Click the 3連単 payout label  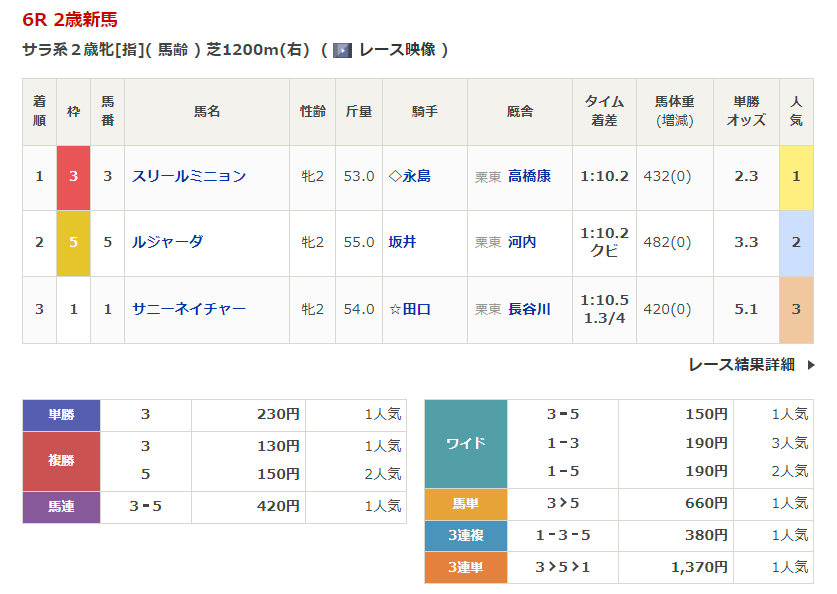pyautogui.click(x=465, y=567)
